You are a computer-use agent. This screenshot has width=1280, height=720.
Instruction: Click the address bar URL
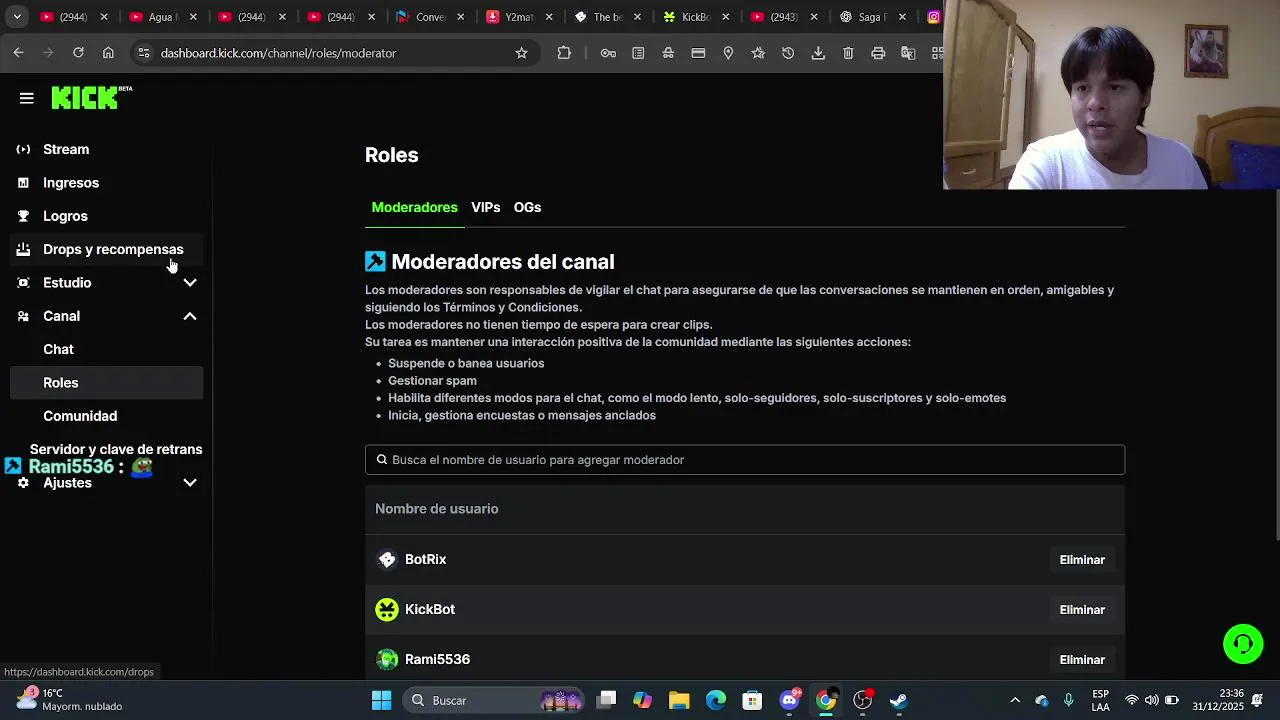pos(278,53)
